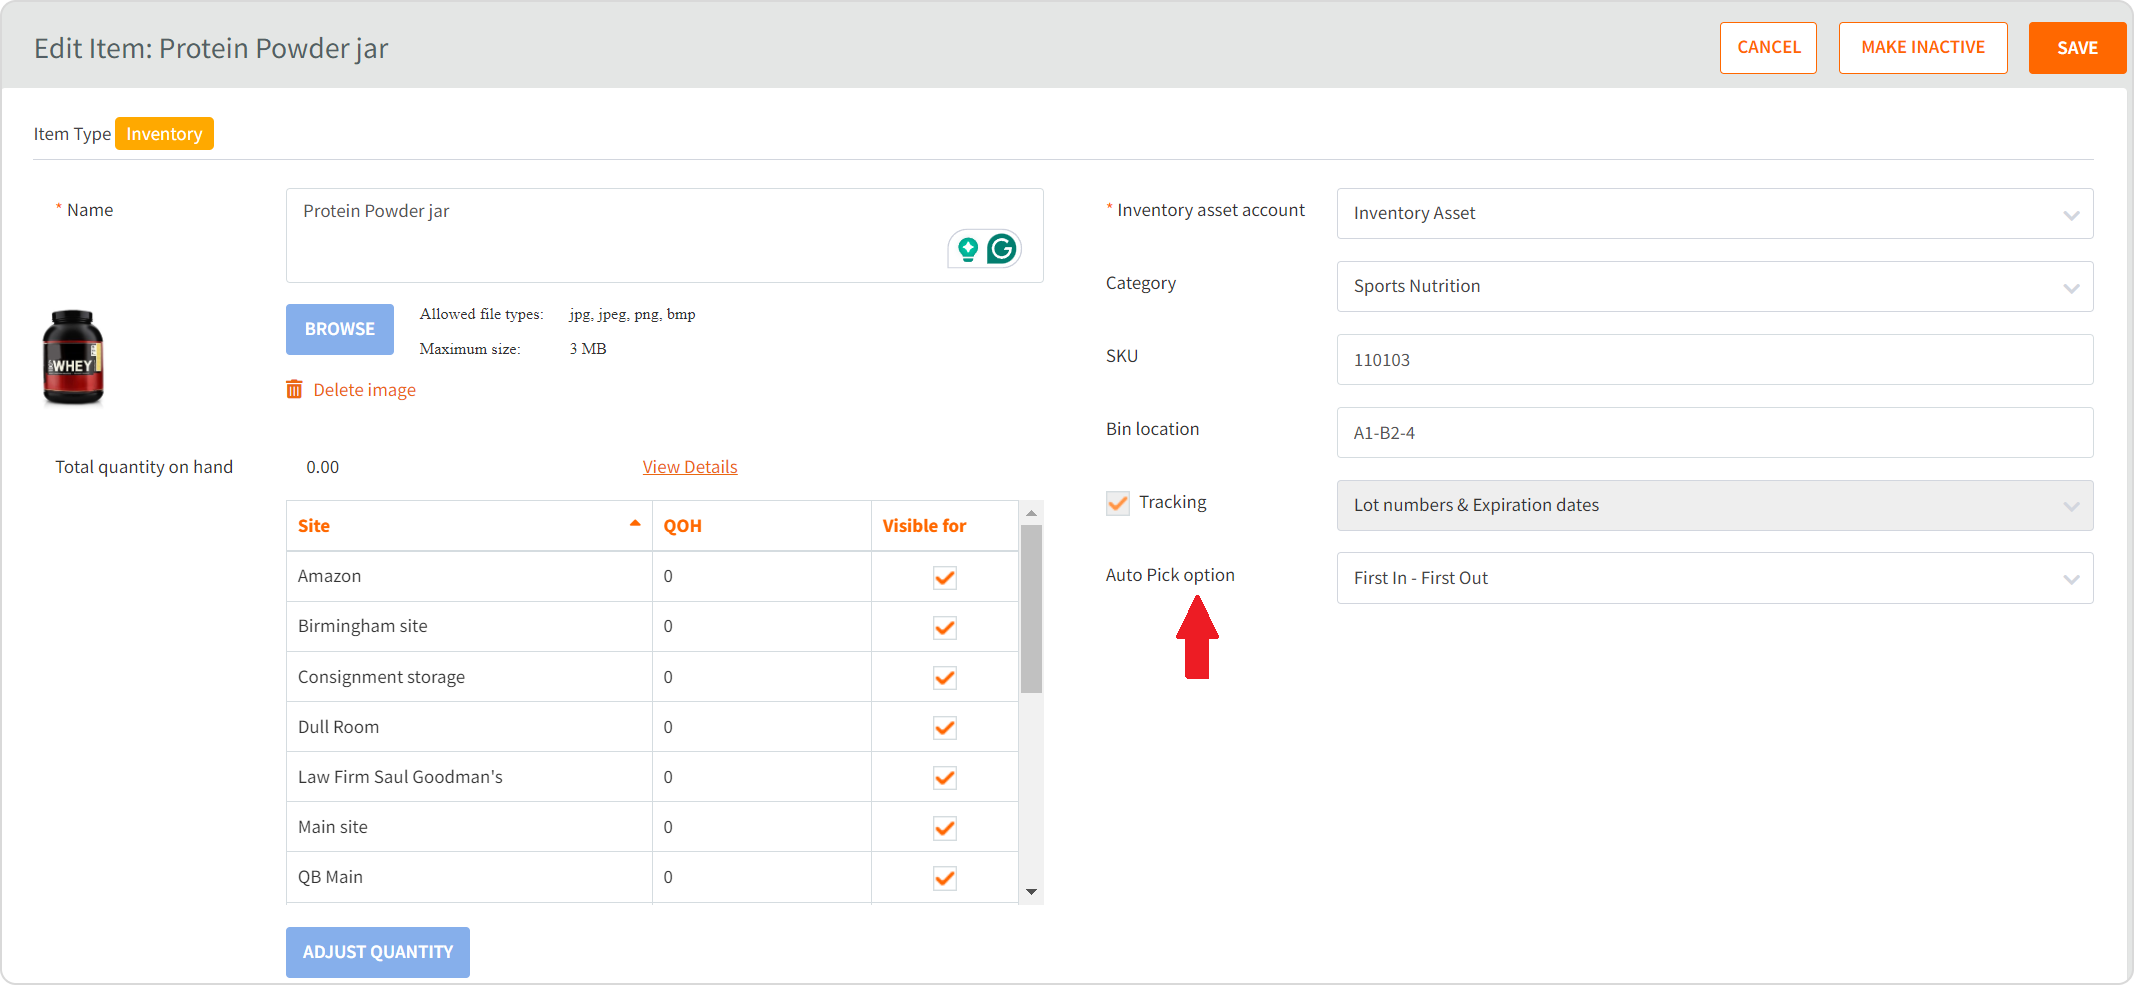This screenshot has height=985, width=2134.
Task: Click the Inventory item type badge
Action: point(164,134)
